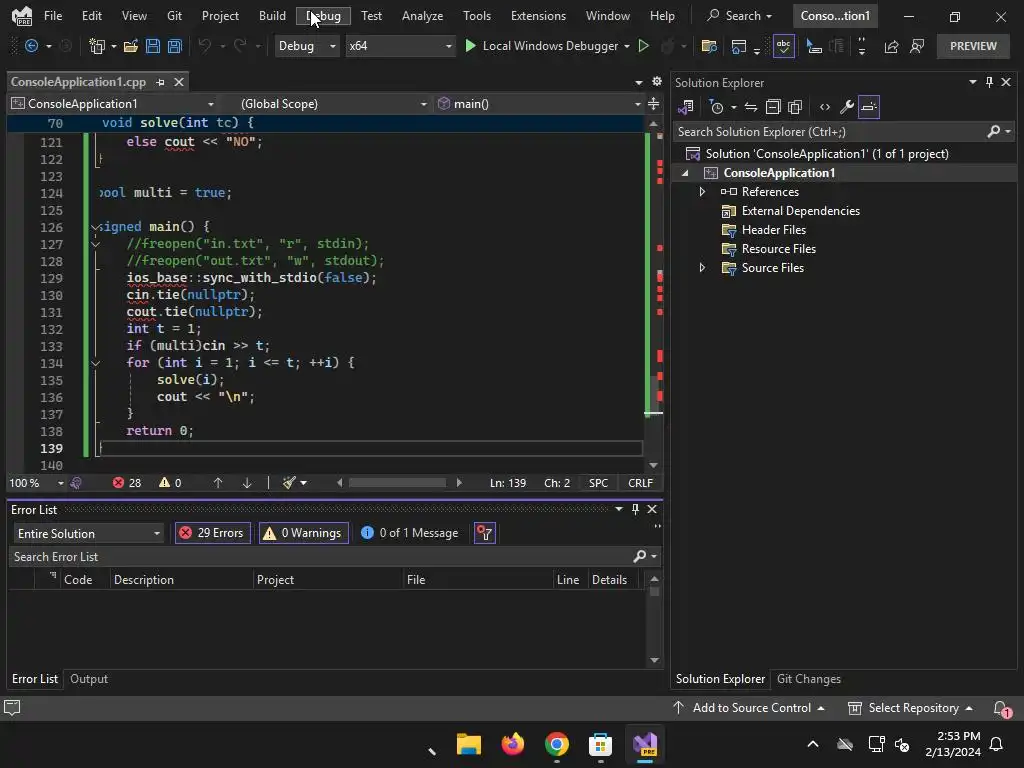This screenshot has width=1024, height=768.
Task: Open the Debug configuration dropdown
Action: pos(307,46)
